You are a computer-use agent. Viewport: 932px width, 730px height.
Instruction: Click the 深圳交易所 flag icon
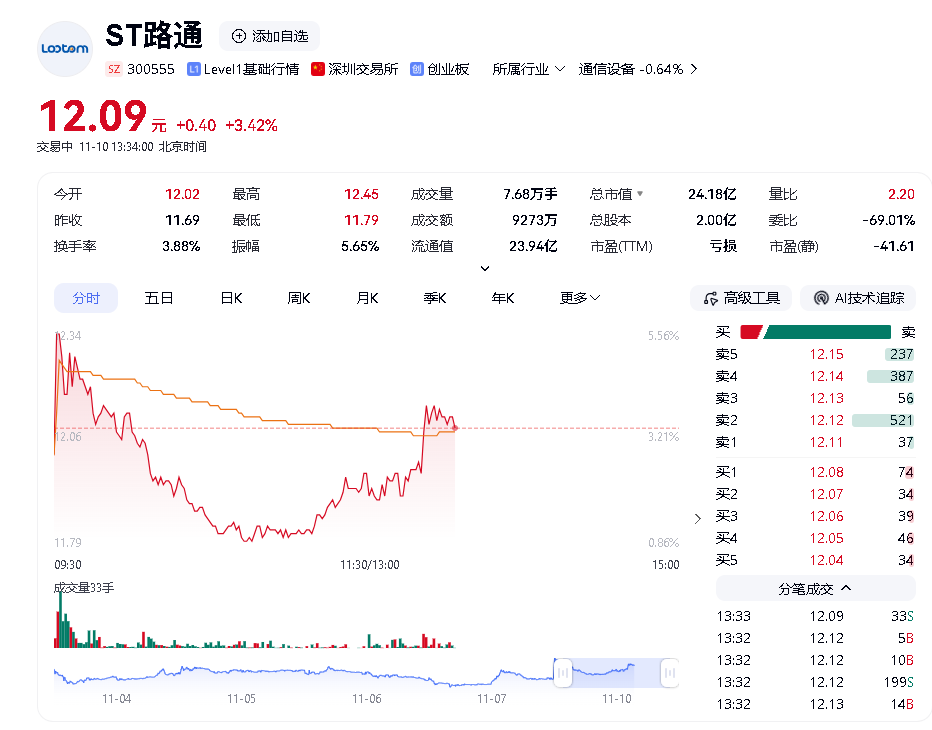318,69
